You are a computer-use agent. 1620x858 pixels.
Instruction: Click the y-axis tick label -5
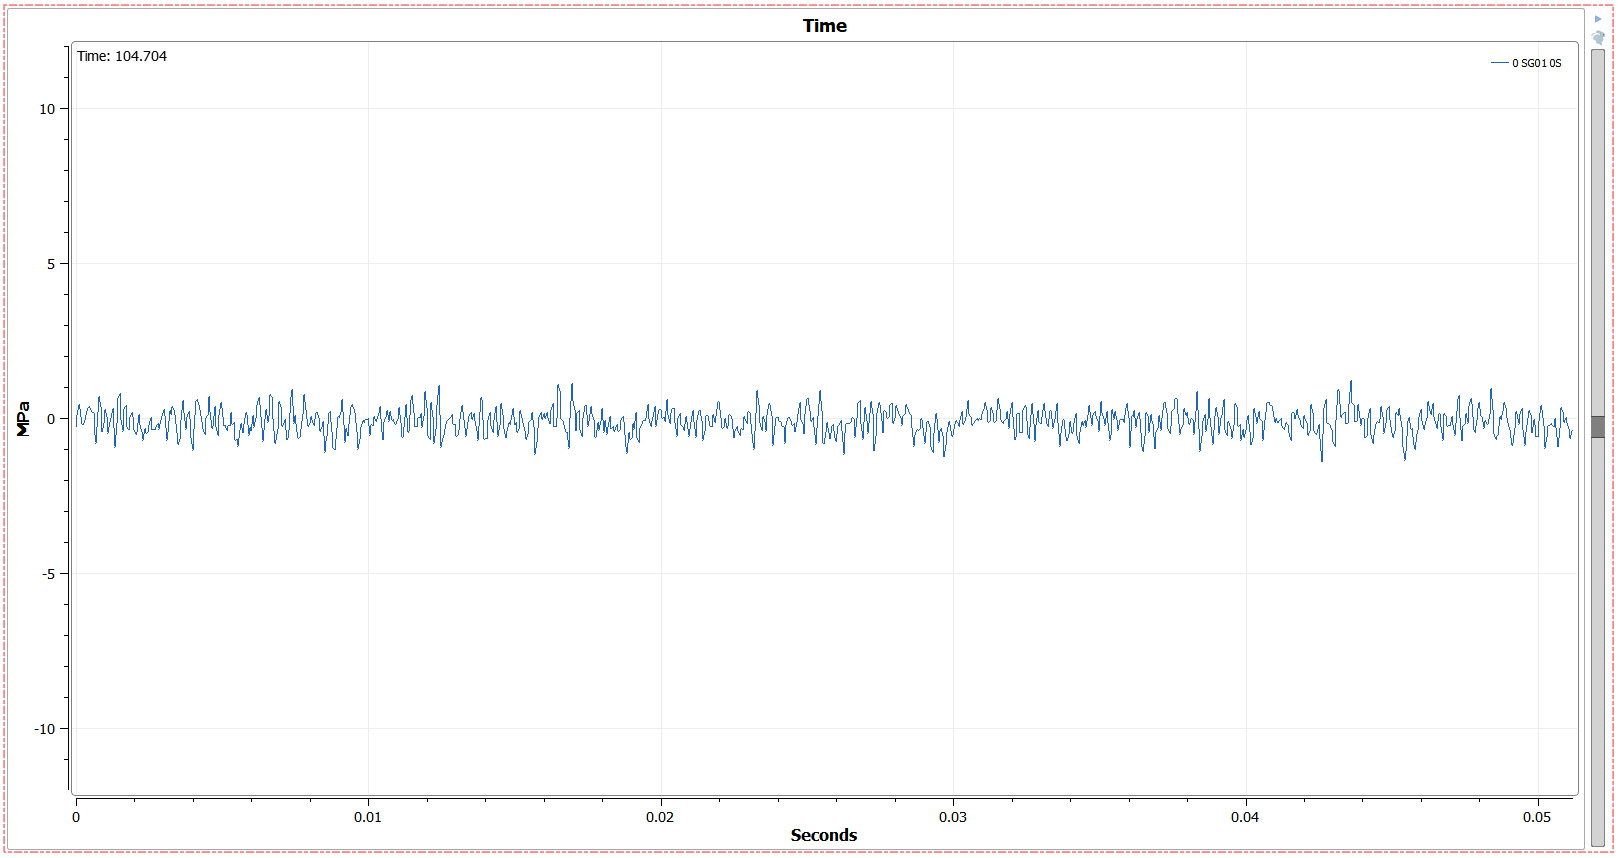pyautogui.click(x=48, y=574)
